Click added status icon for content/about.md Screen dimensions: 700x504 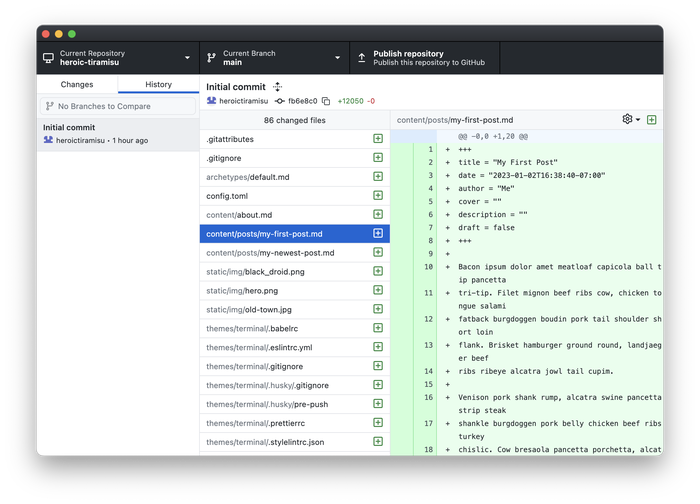click(x=378, y=215)
